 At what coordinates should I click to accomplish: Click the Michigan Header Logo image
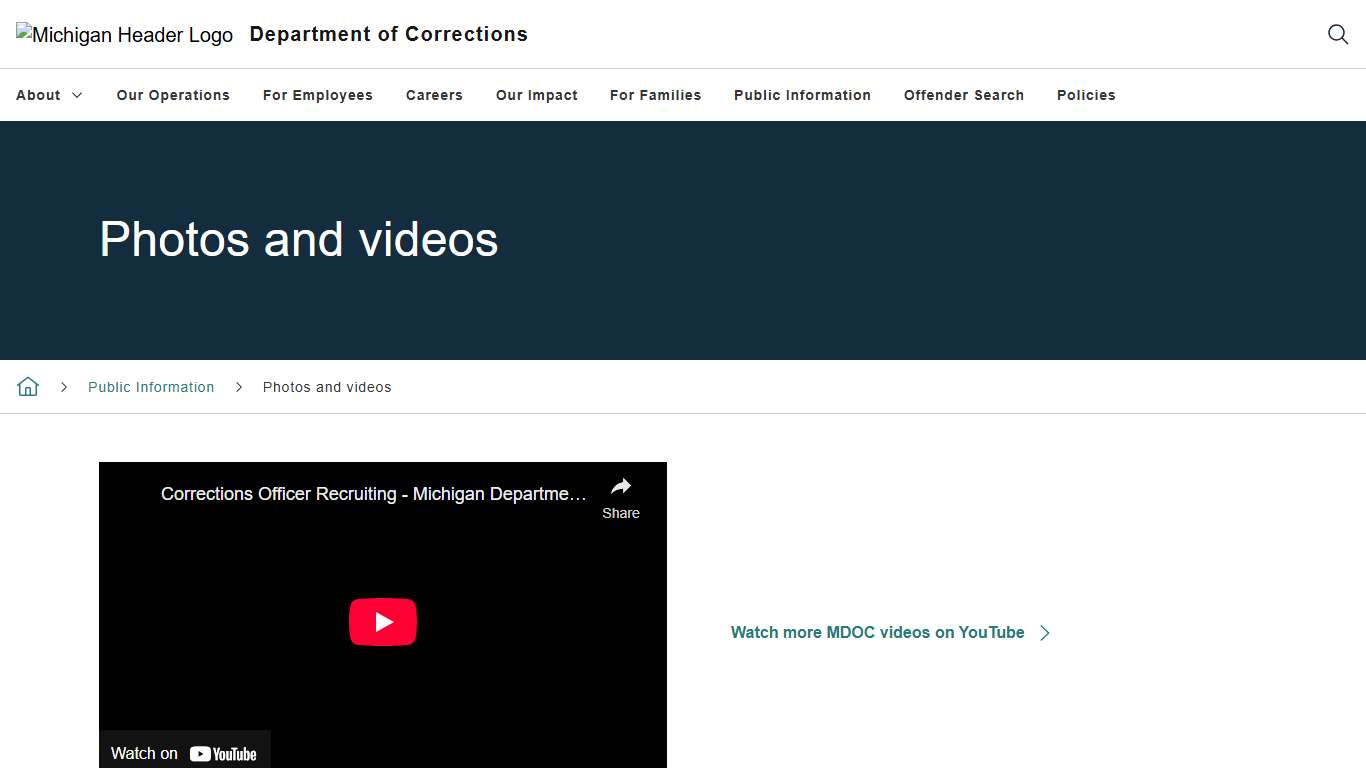pos(125,35)
